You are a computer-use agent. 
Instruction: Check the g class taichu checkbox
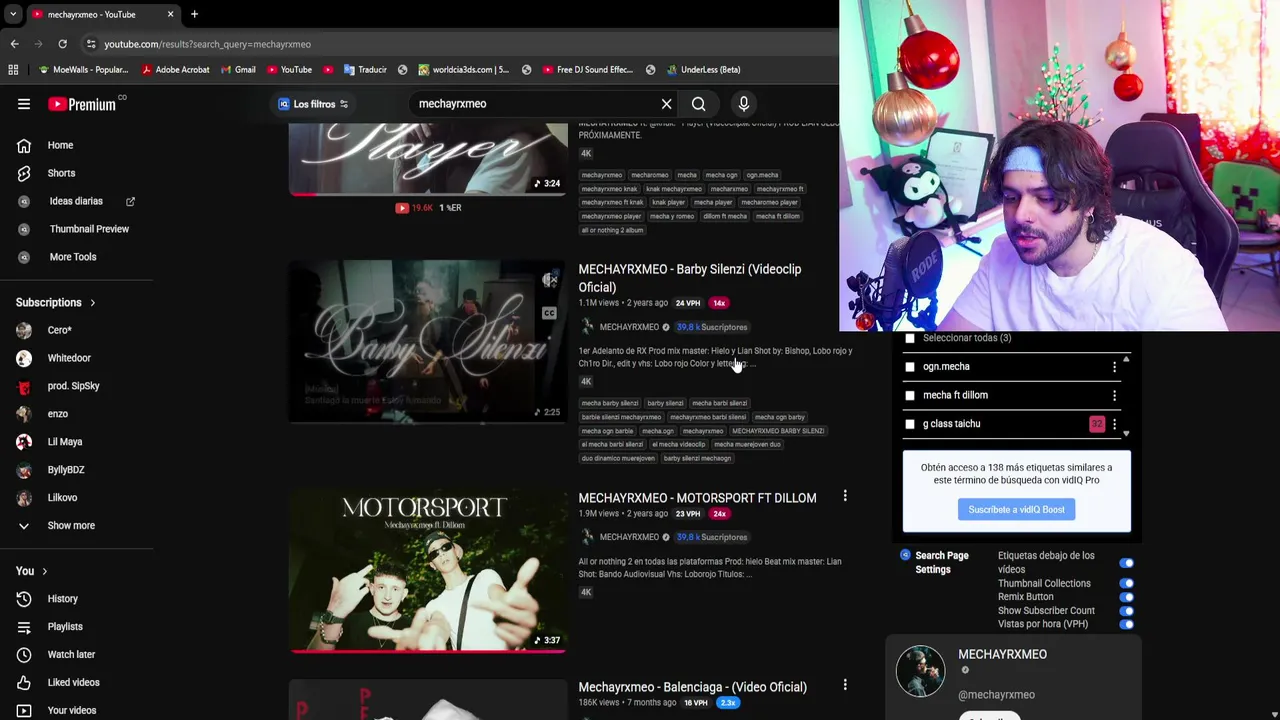(x=909, y=424)
